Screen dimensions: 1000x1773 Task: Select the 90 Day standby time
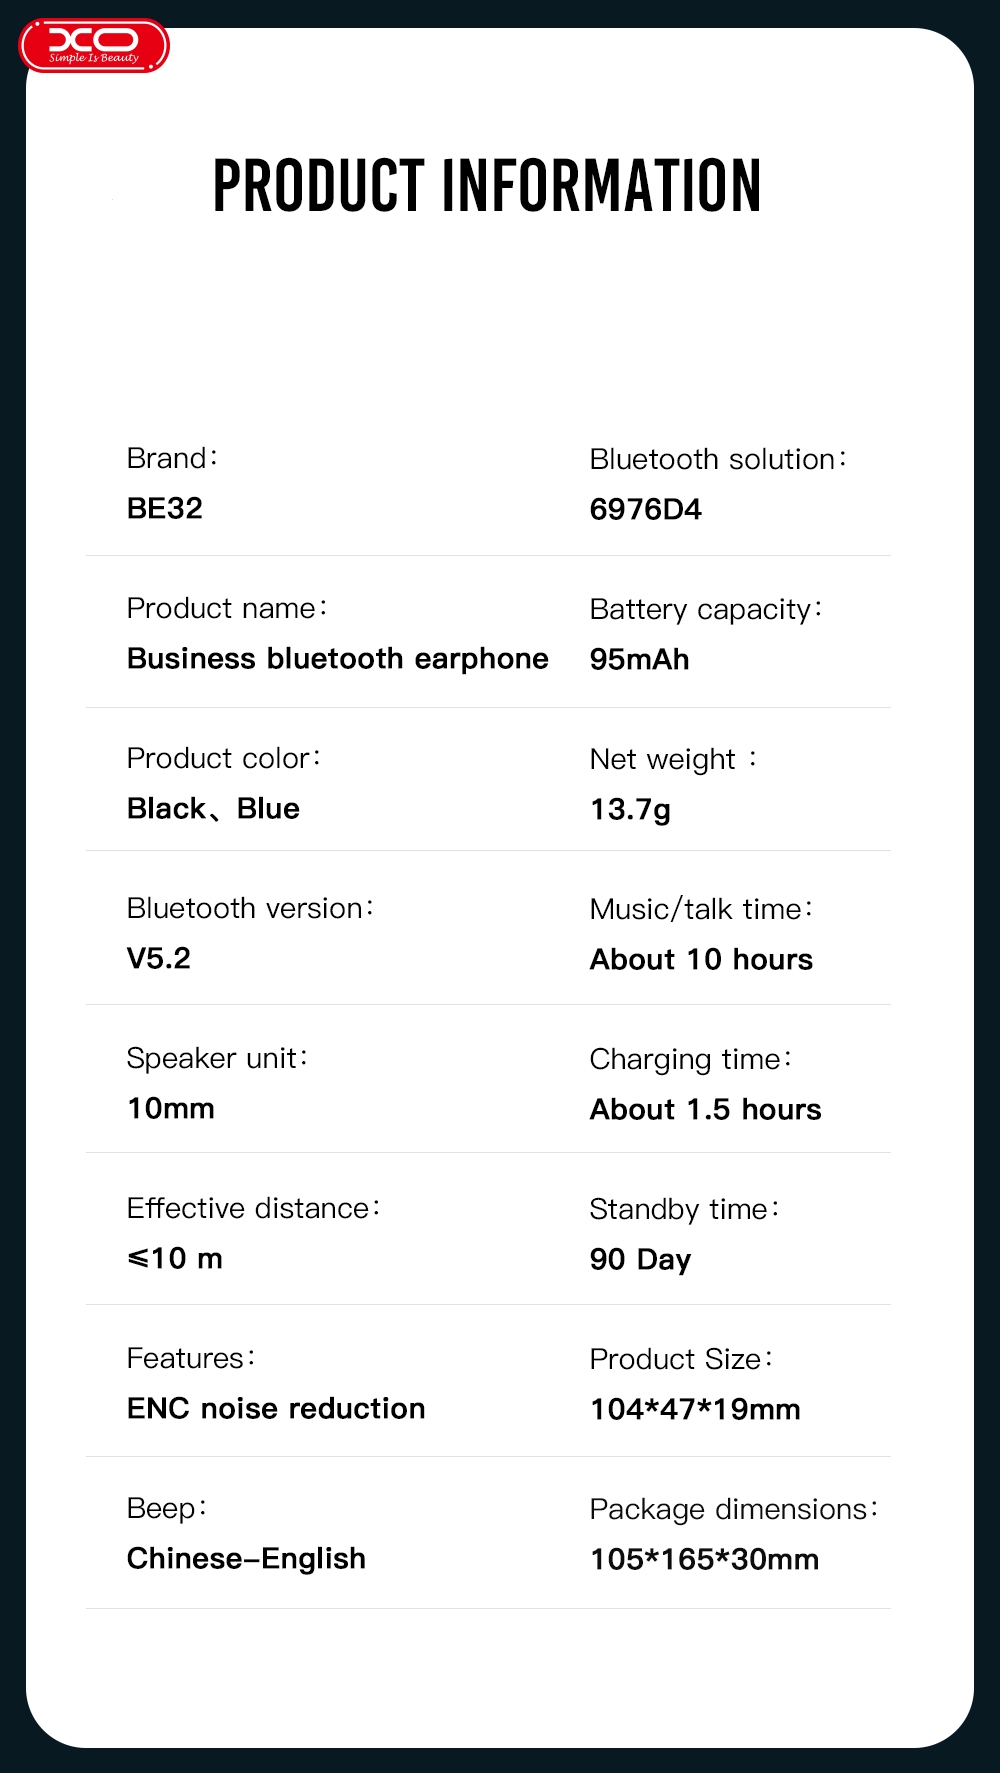(640, 1260)
